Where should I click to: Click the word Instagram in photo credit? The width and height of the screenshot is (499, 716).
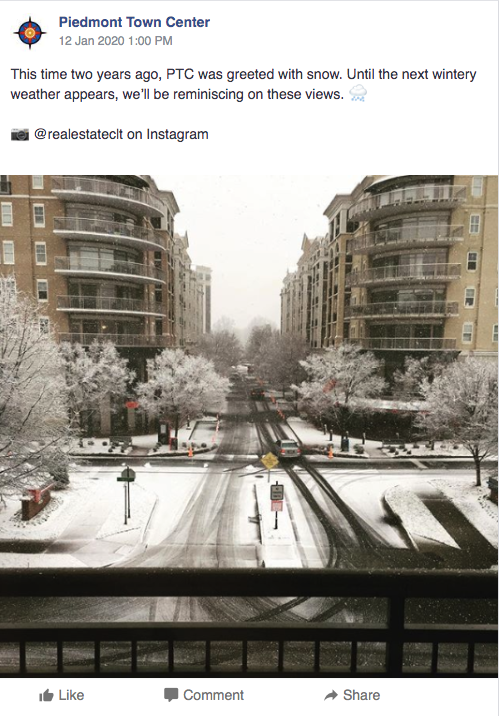(177, 134)
